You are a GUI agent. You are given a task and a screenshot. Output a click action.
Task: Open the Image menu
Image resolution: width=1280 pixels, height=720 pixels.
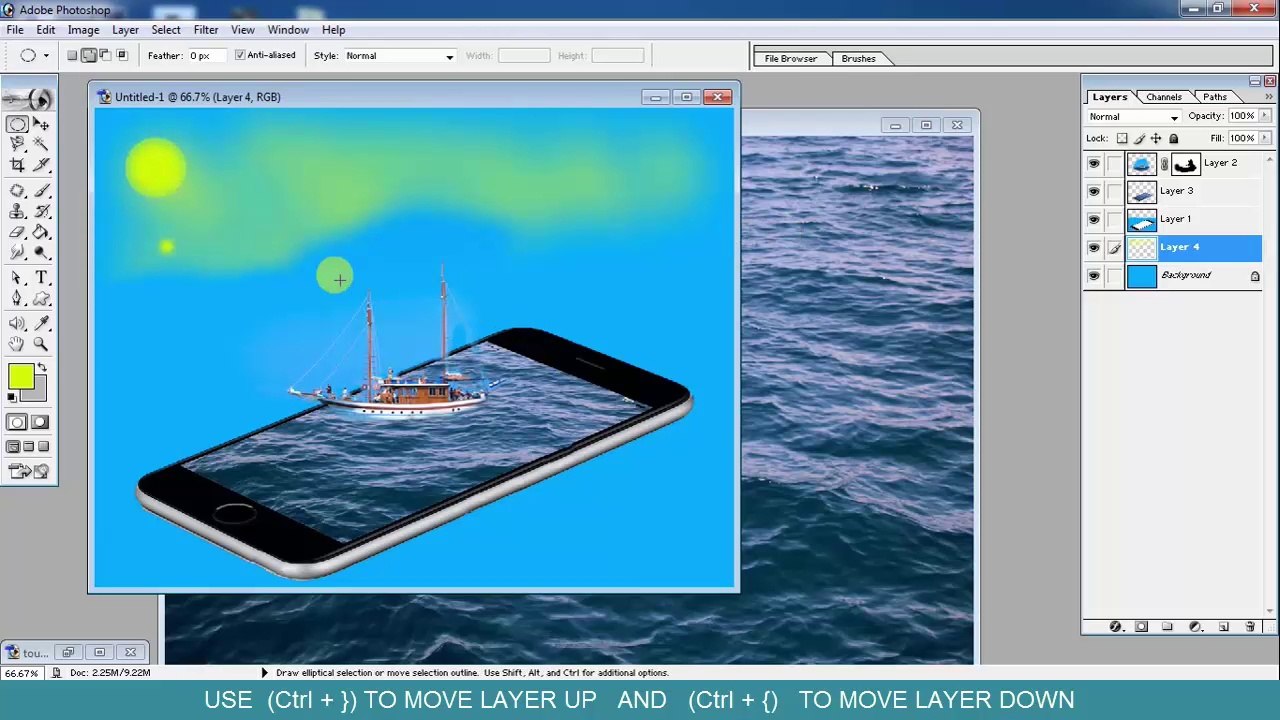83,30
